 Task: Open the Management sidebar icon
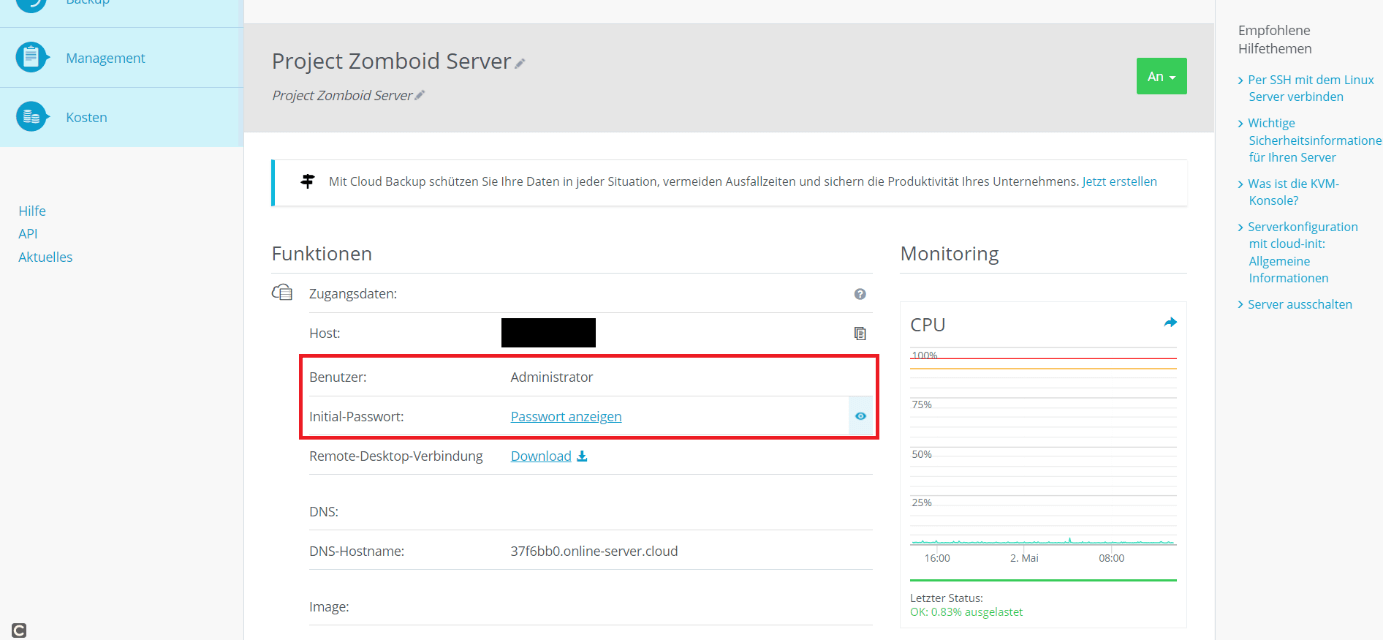[x=32, y=57]
